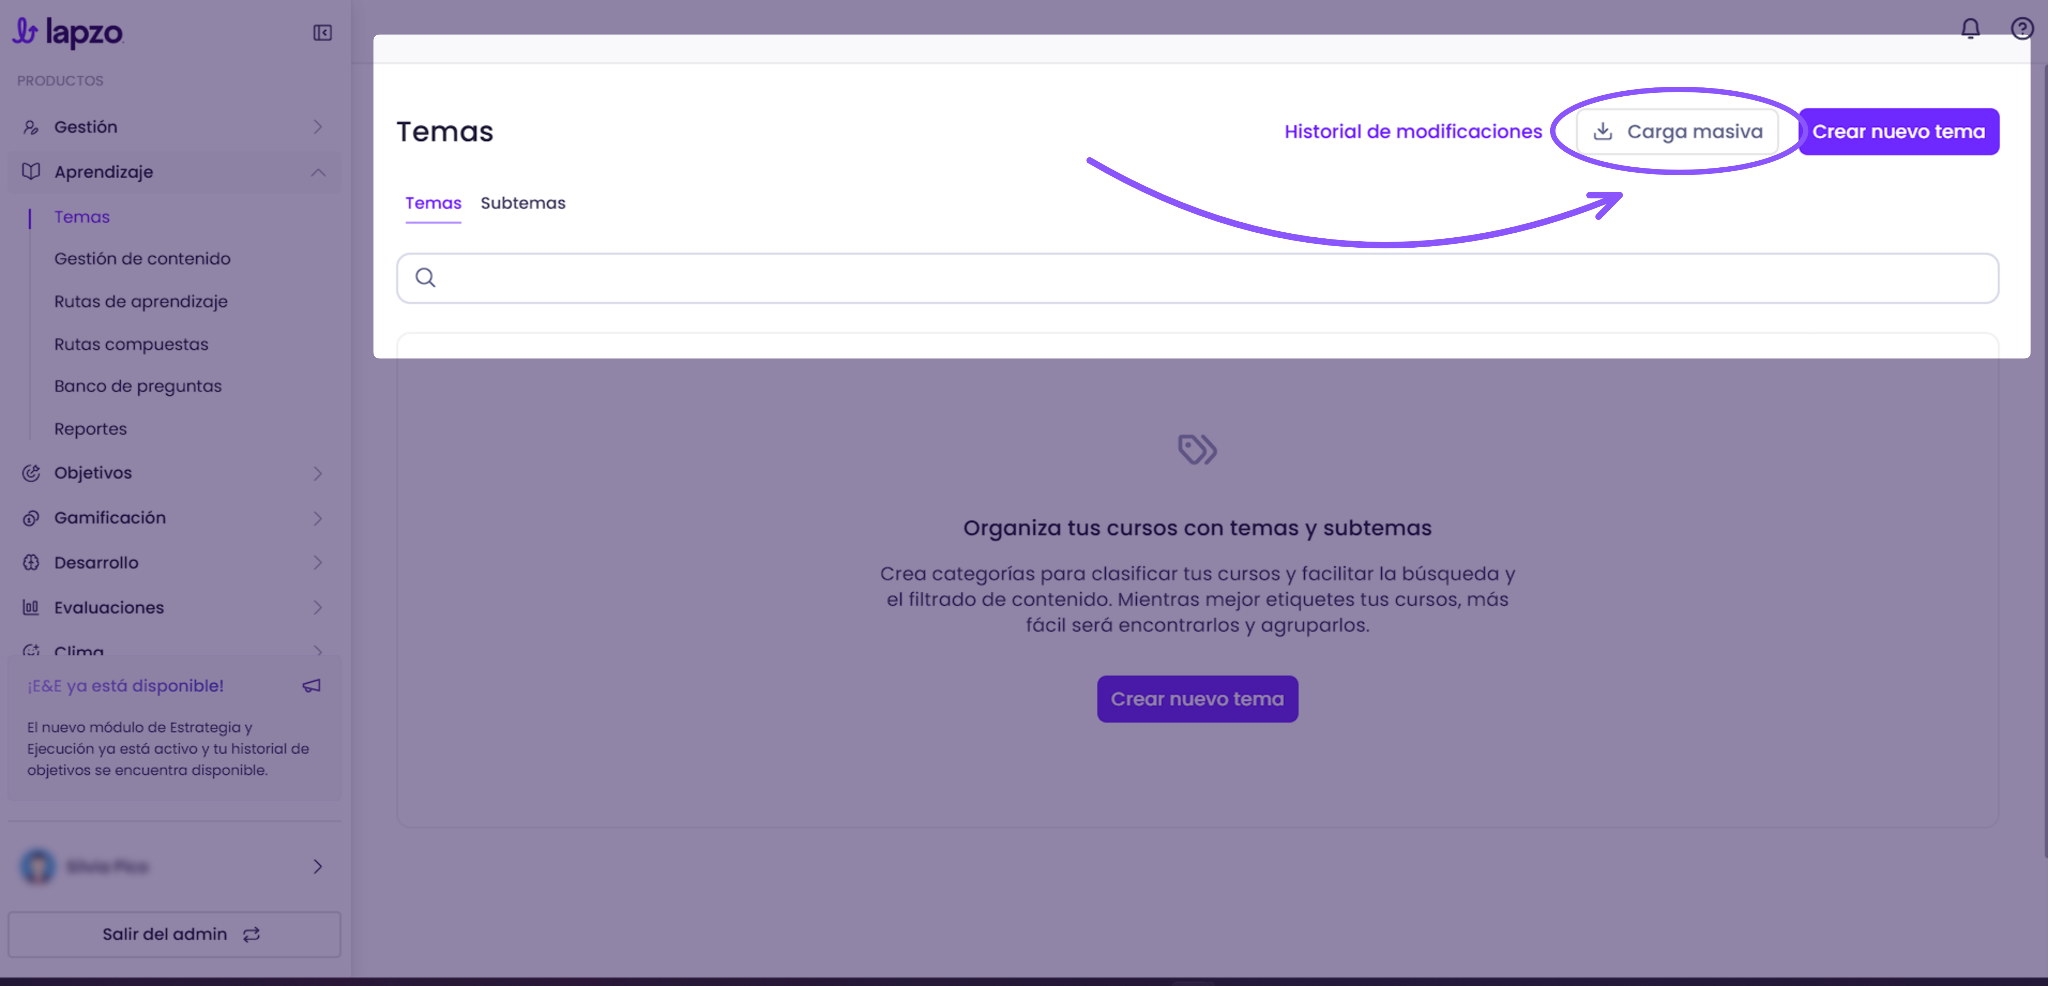Expand the Desarrollo section chevron
Image resolution: width=2048 pixels, height=986 pixels.
coord(318,563)
